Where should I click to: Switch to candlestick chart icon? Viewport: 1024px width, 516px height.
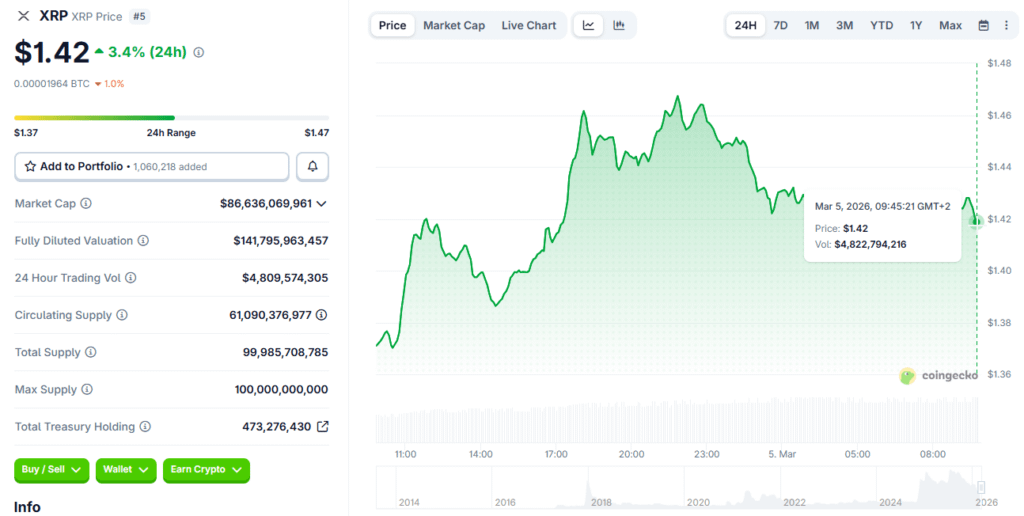[x=619, y=25]
